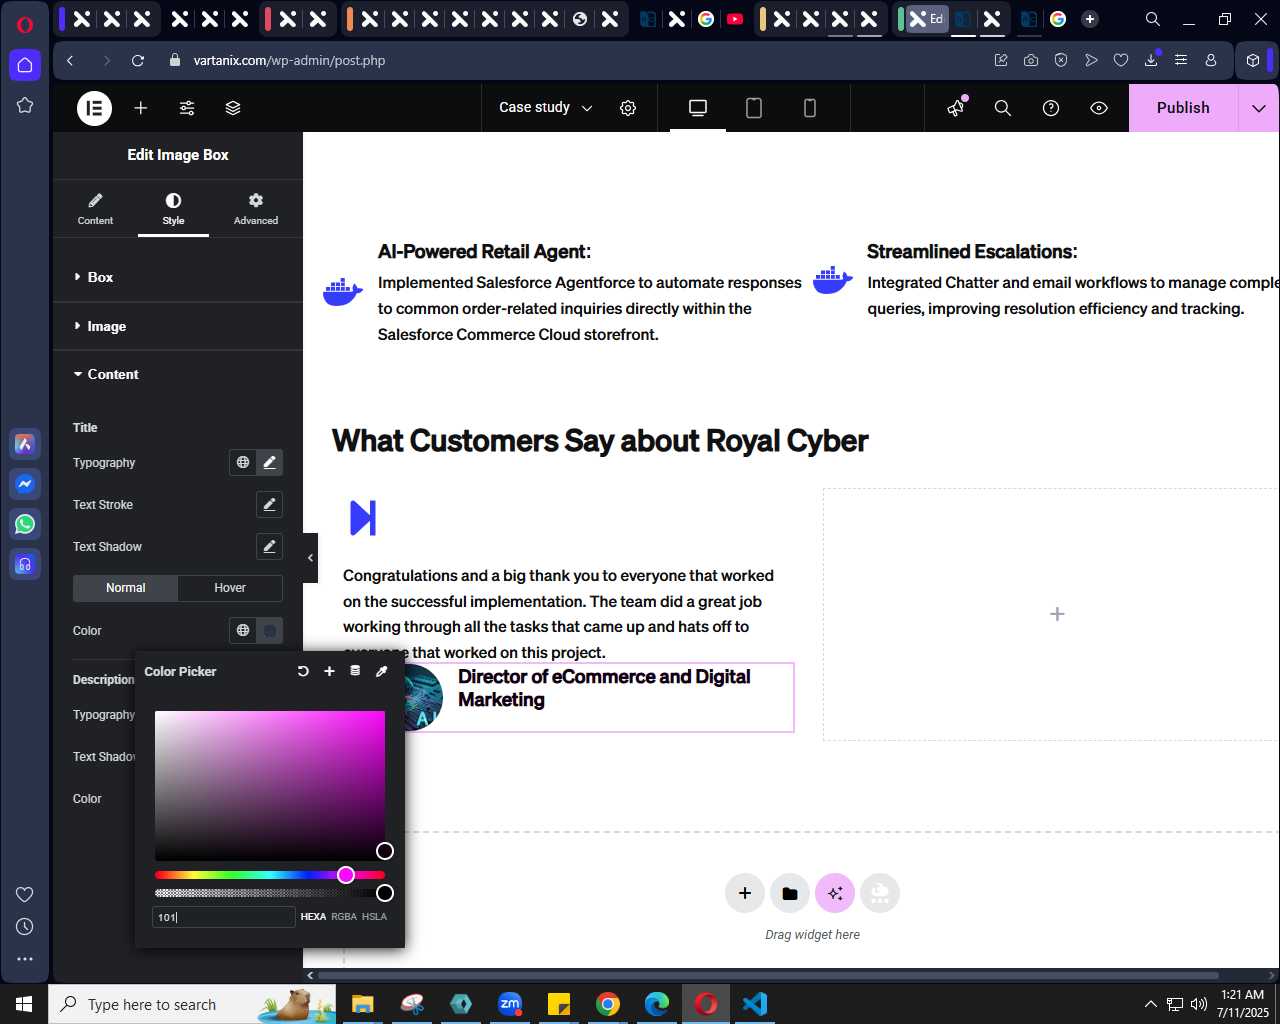Open What's New notifications icon
The height and width of the screenshot is (1024, 1280).
[957, 107]
